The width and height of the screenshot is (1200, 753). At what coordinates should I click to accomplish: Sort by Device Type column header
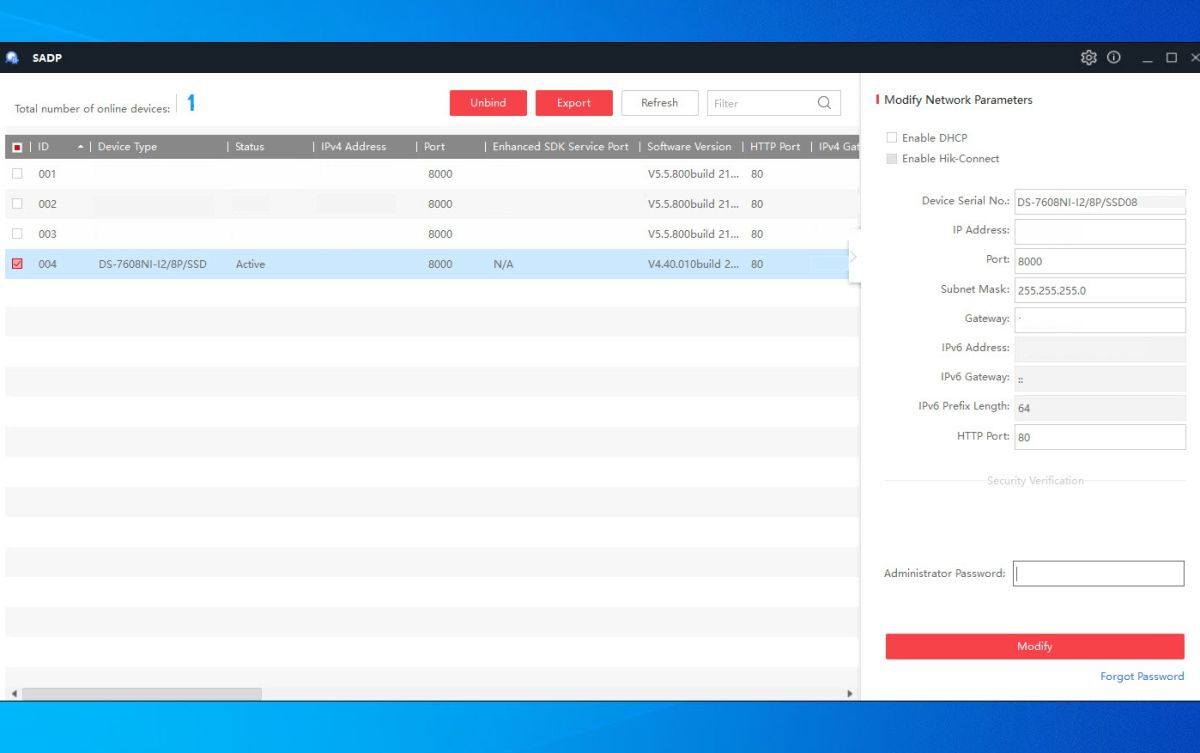coord(127,147)
